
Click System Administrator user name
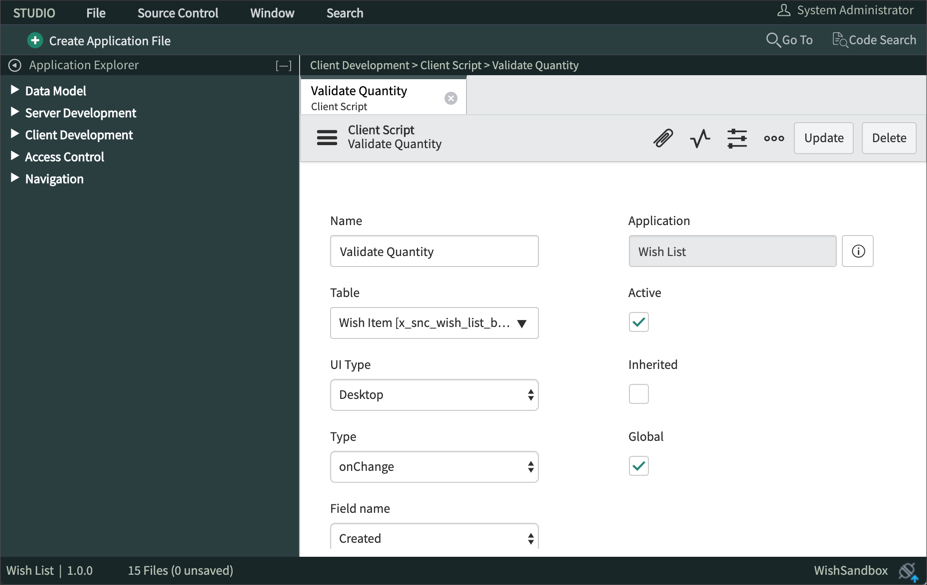(x=855, y=10)
